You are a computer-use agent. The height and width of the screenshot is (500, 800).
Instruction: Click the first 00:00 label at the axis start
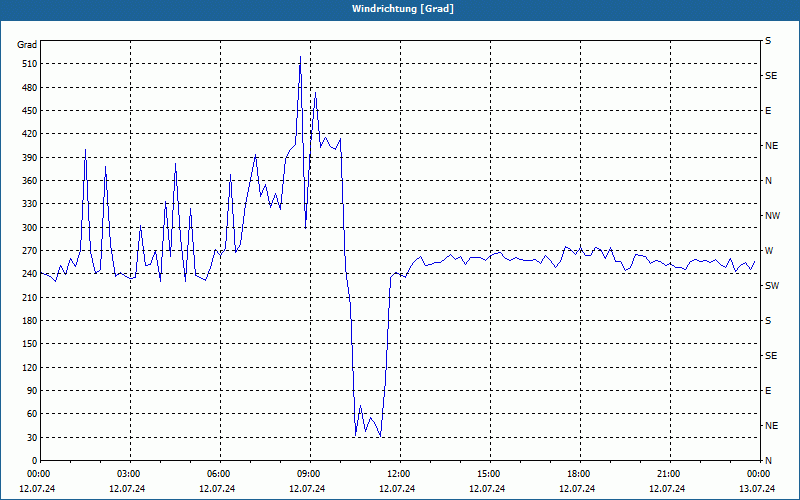pos(40,474)
